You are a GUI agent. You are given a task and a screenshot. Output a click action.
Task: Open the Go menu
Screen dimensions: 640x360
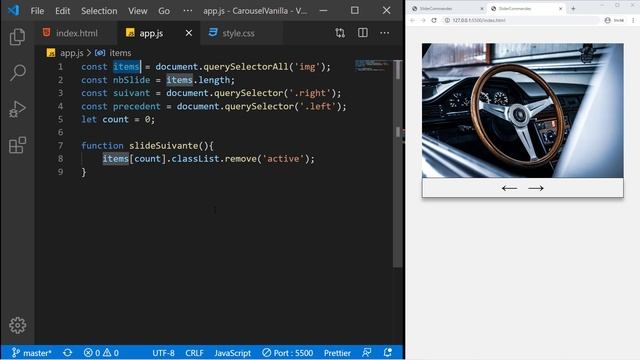[x=164, y=11]
